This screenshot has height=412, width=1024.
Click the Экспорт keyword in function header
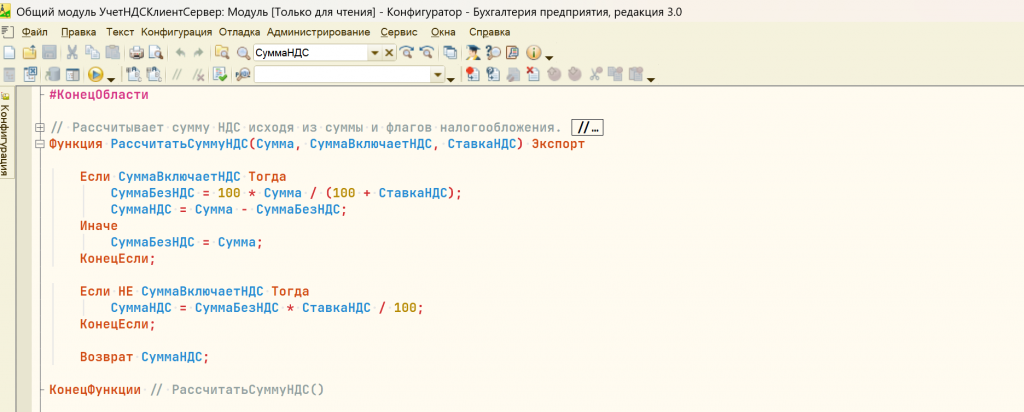558,144
